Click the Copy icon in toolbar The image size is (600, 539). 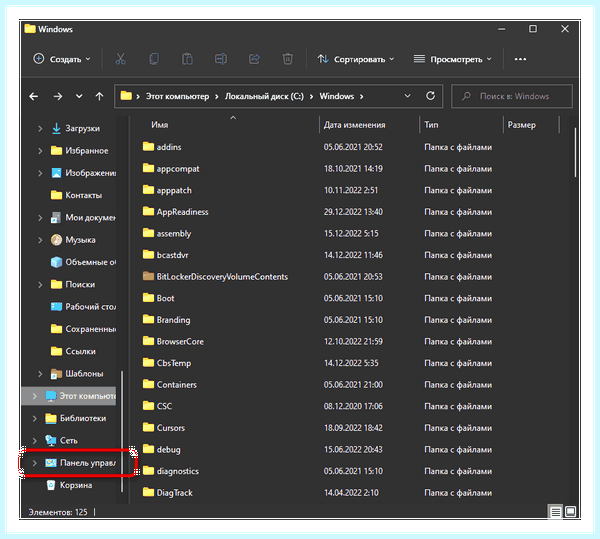(154, 59)
